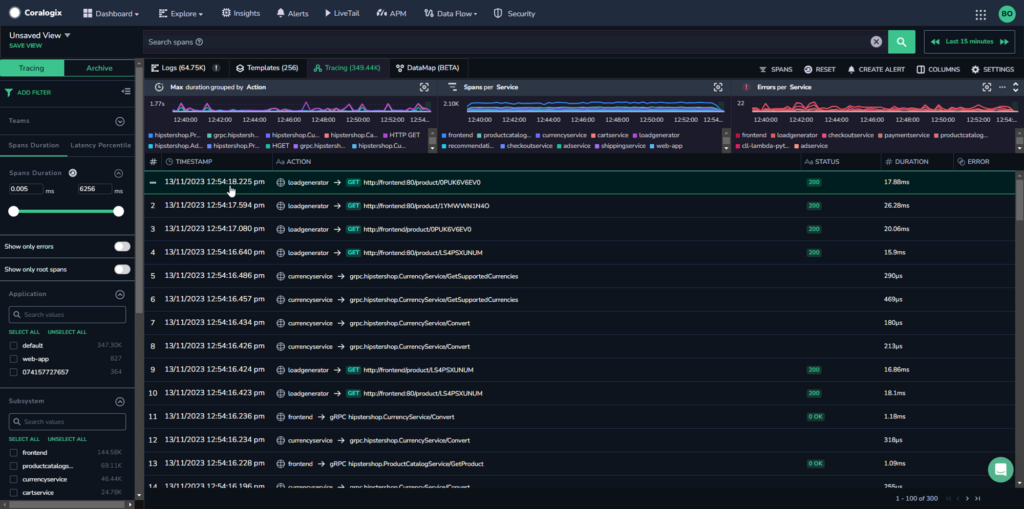Clear the search spans field
Screen dimensions: 1024x509
pos(876,42)
